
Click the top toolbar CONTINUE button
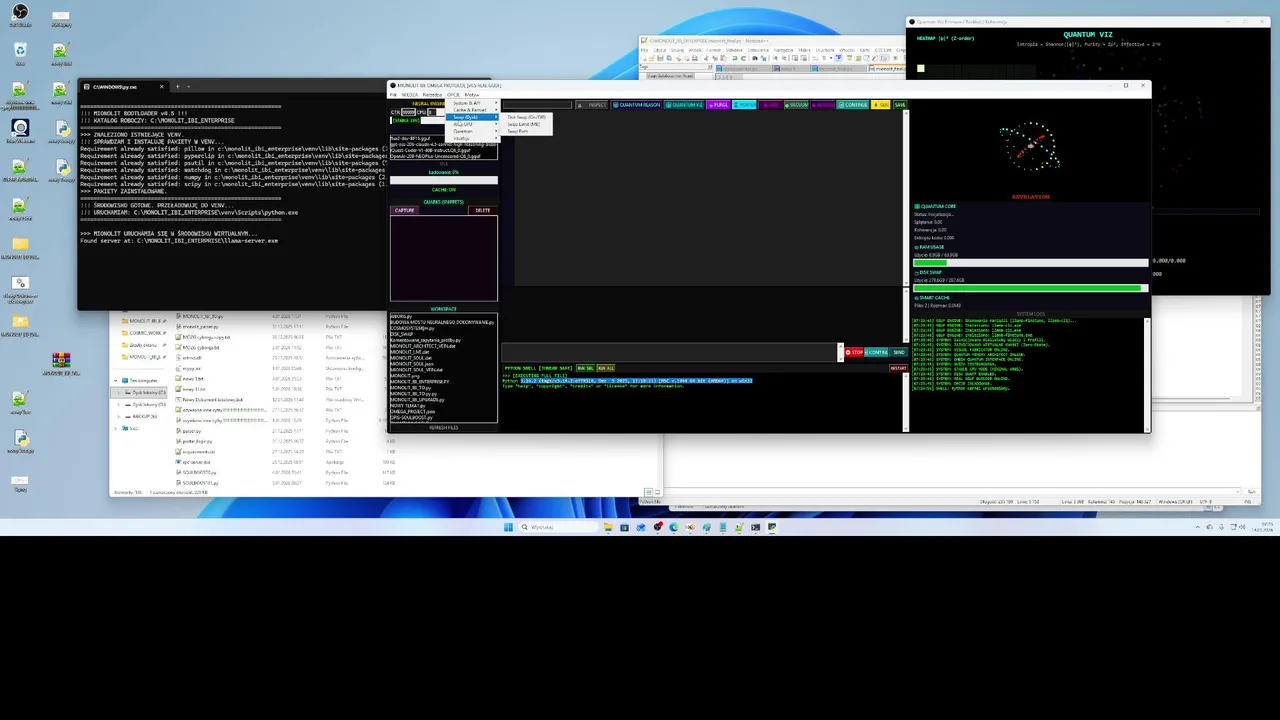pos(853,105)
